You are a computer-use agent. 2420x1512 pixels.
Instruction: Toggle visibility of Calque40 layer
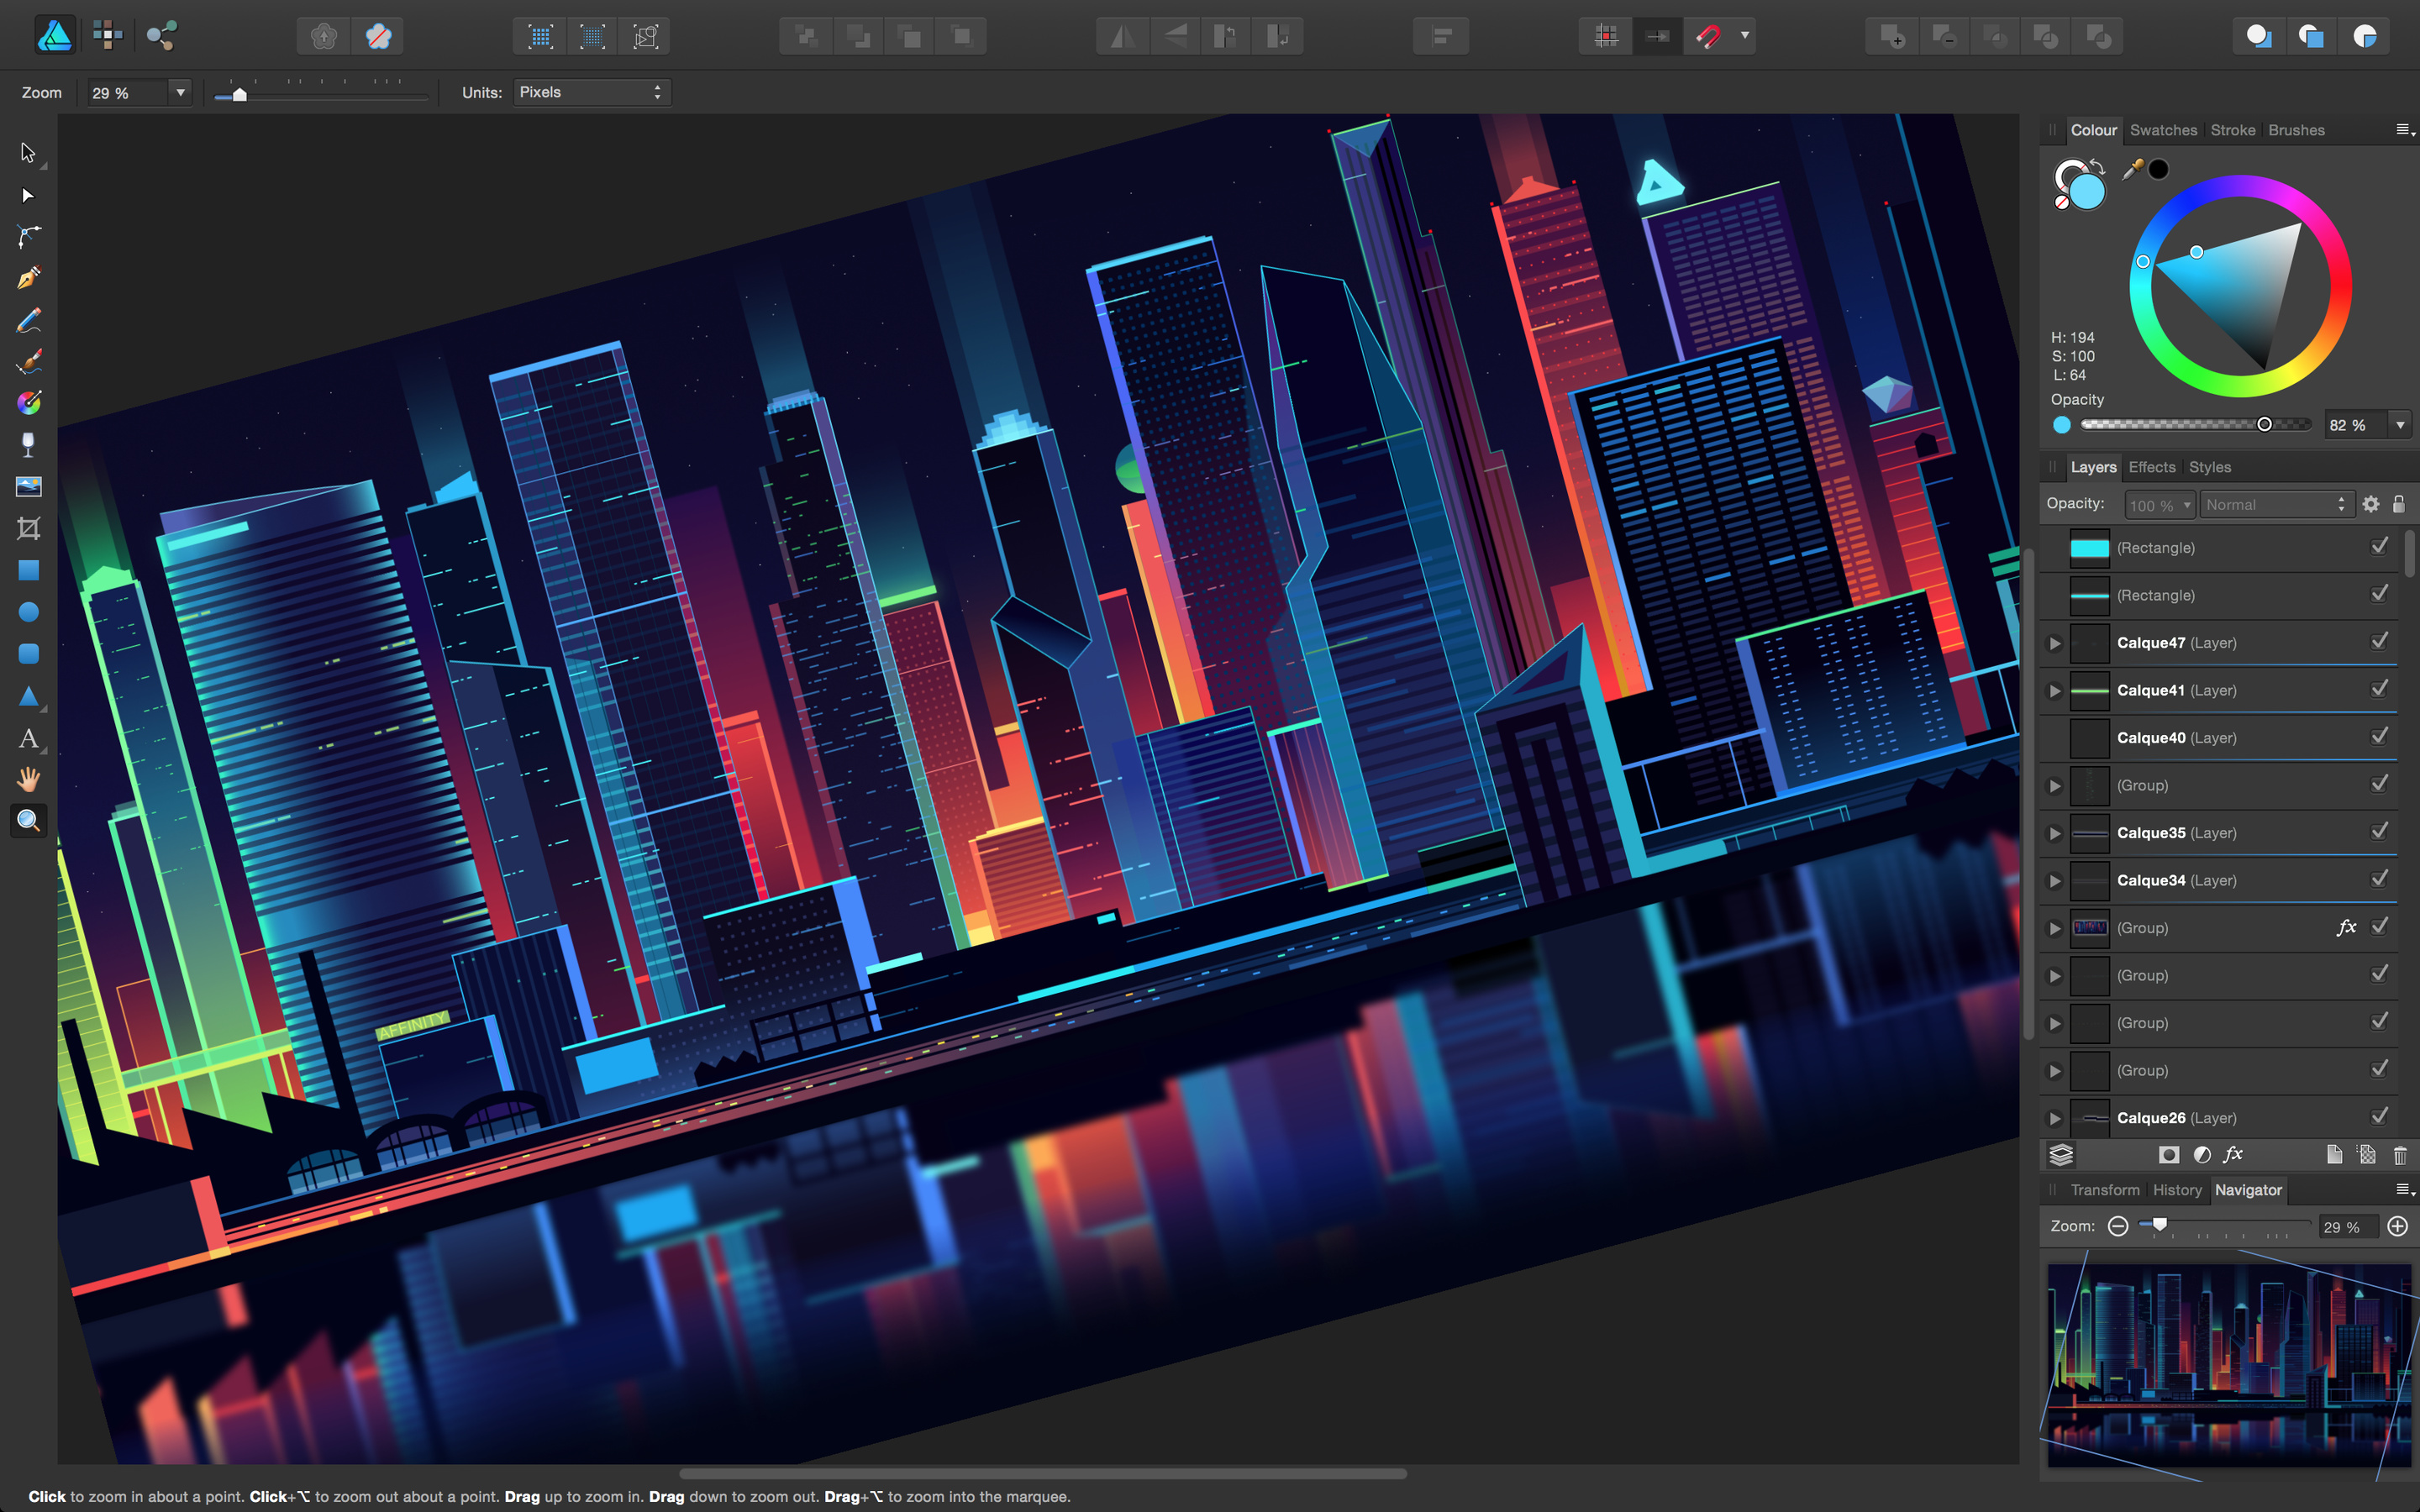point(2380,736)
